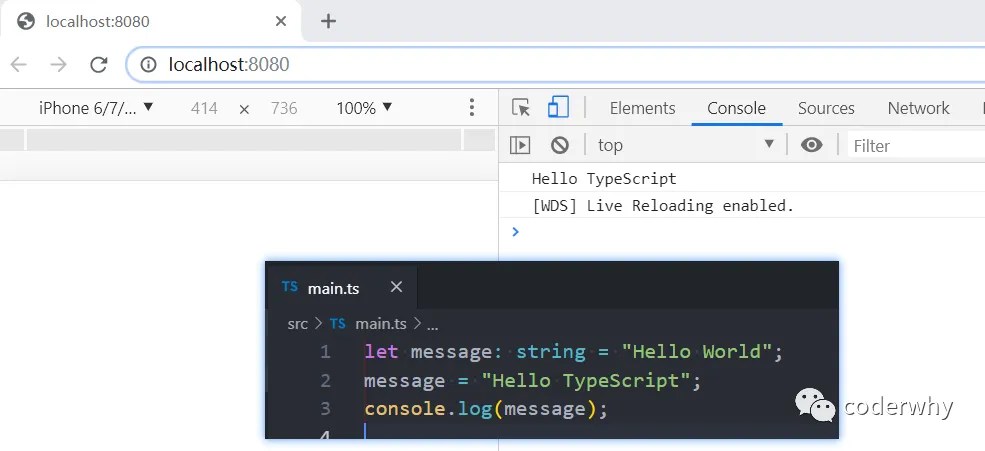
Task: Open the site information icon in address bar
Action: point(148,64)
